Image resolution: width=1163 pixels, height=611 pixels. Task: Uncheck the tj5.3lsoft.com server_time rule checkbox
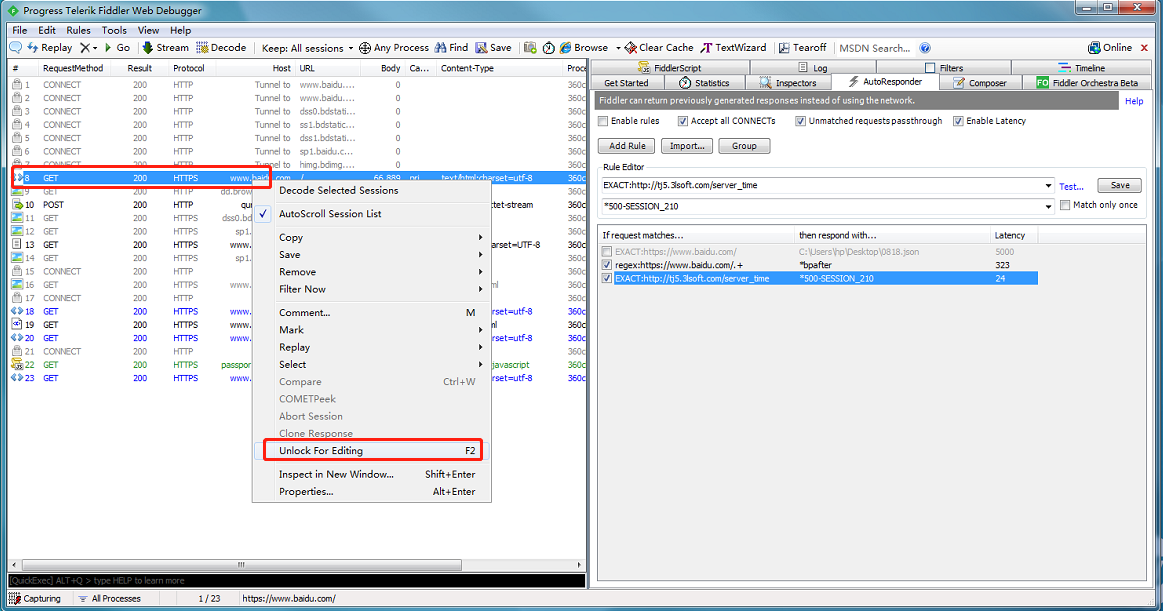(607, 279)
